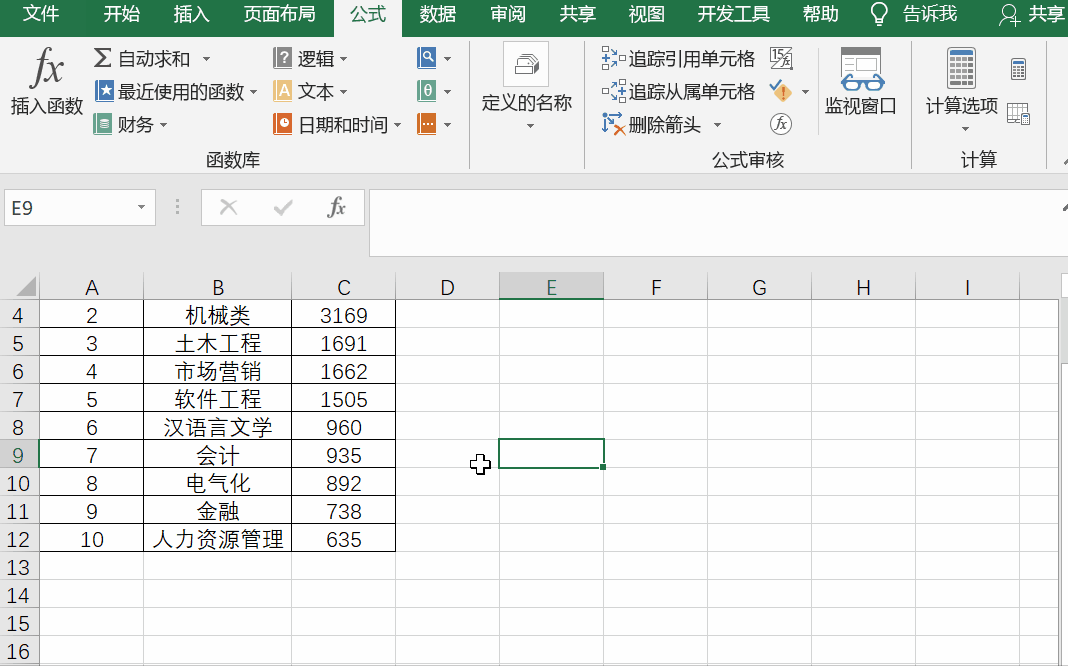Open the 日期和时间 date and time functions

(337, 125)
